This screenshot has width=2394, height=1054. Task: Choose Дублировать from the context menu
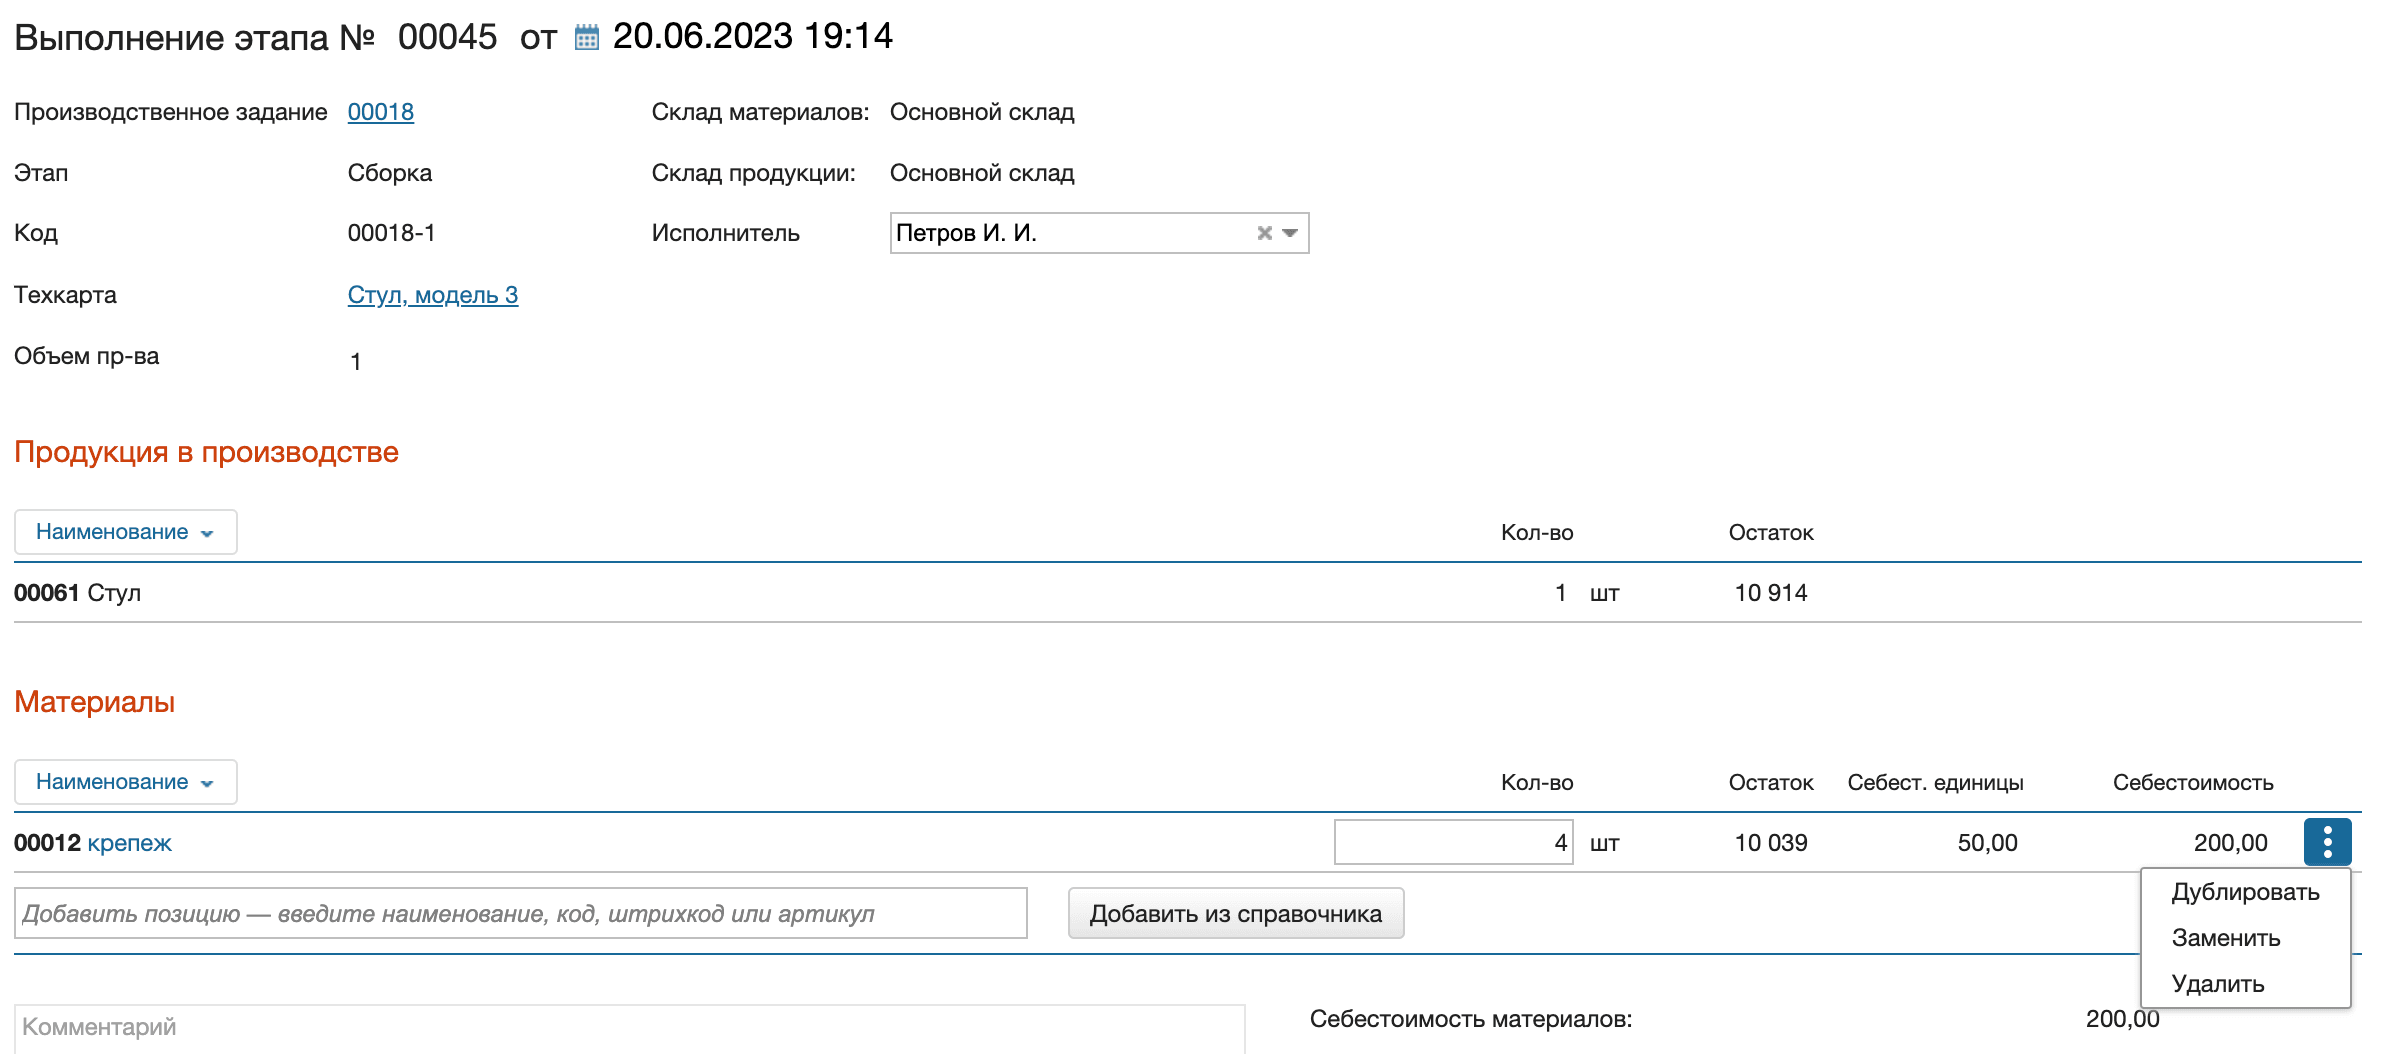click(2245, 892)
